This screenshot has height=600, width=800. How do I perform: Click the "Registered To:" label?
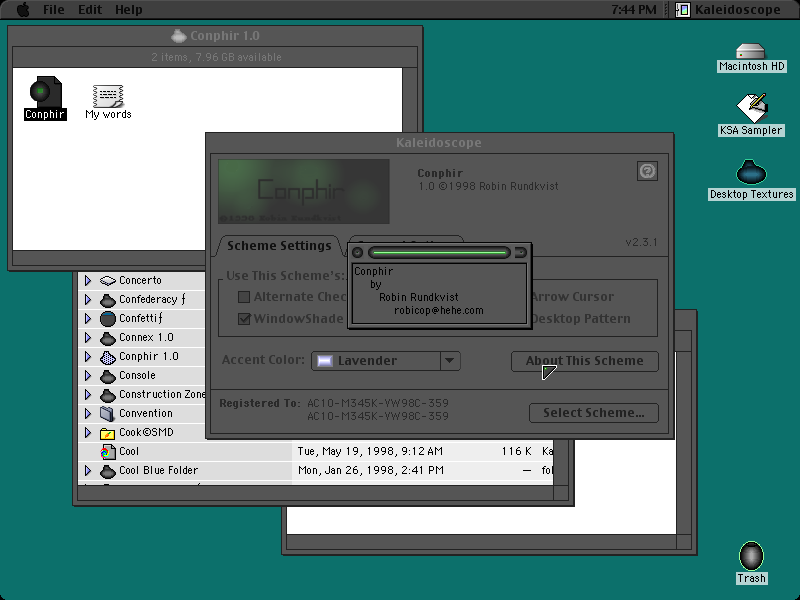(260, 404)
